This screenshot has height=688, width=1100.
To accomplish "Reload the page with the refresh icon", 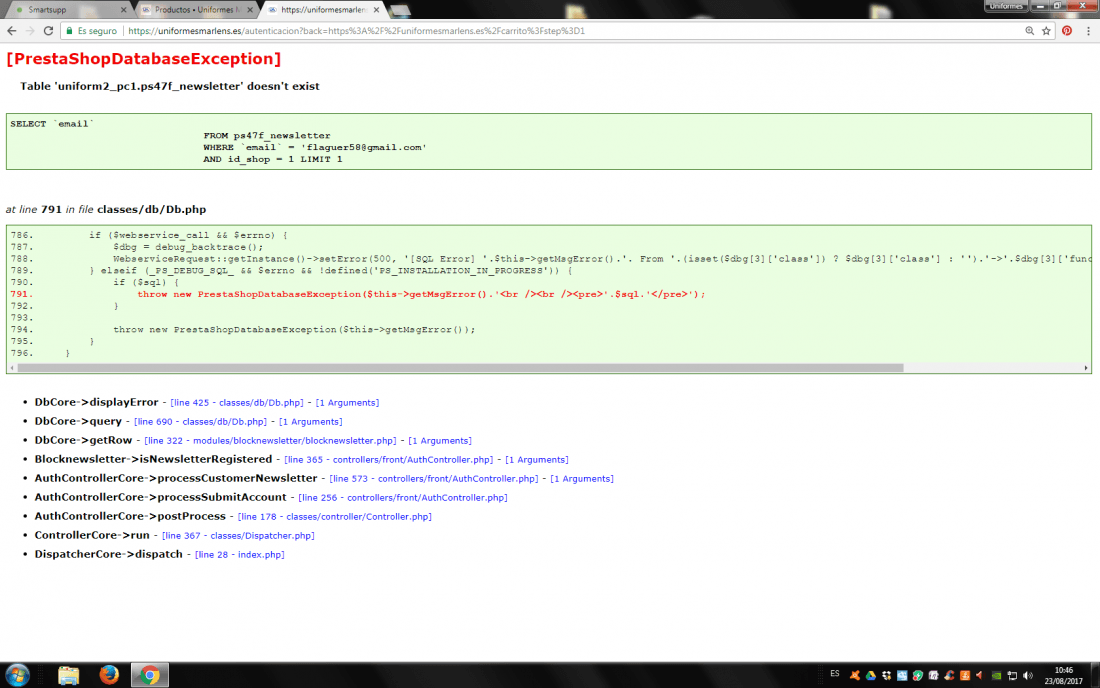I will pyautogui.click(x=48, y=31).
